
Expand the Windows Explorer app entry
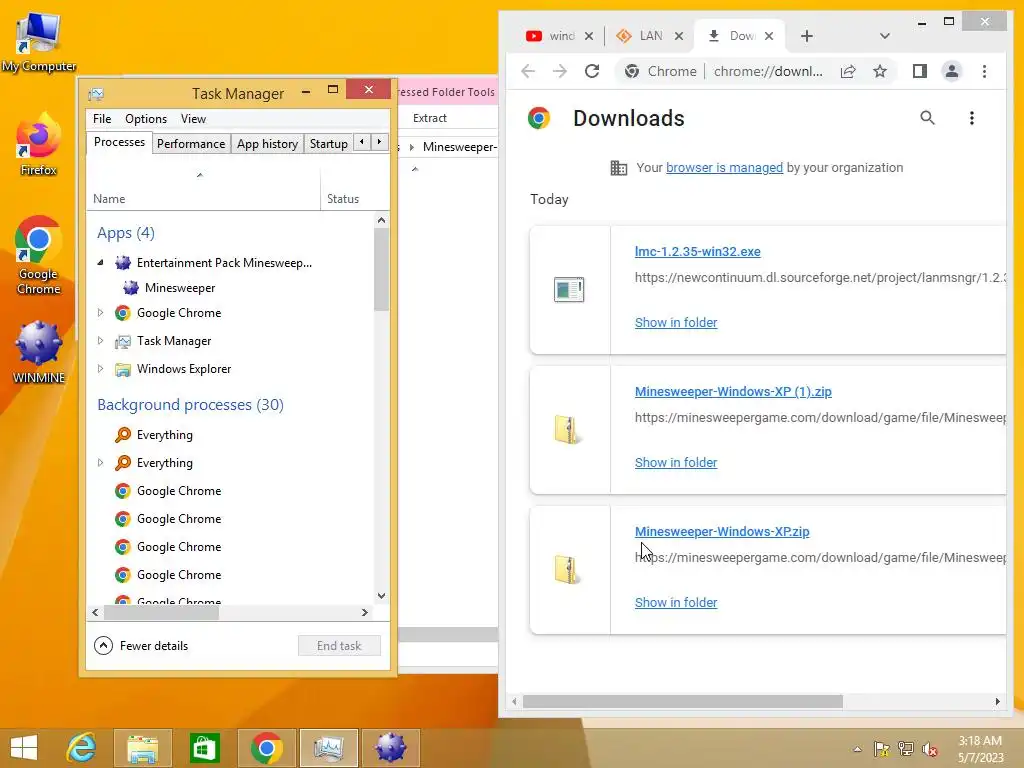click(x=100, y=368)
